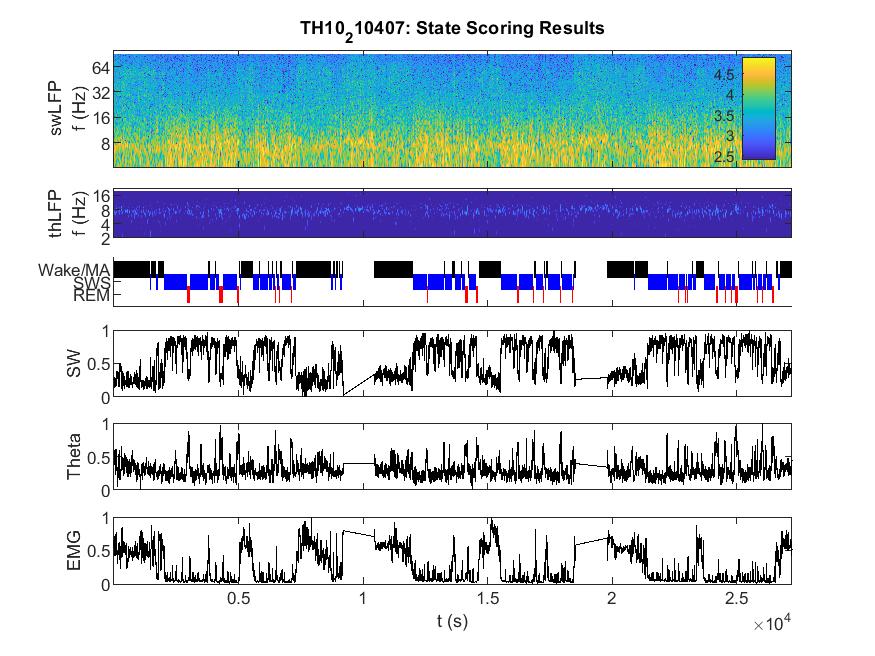Viewport: 875px width, 656px height.
Task: Click the colorbar value '4.5'
Action: pos(724,75)
